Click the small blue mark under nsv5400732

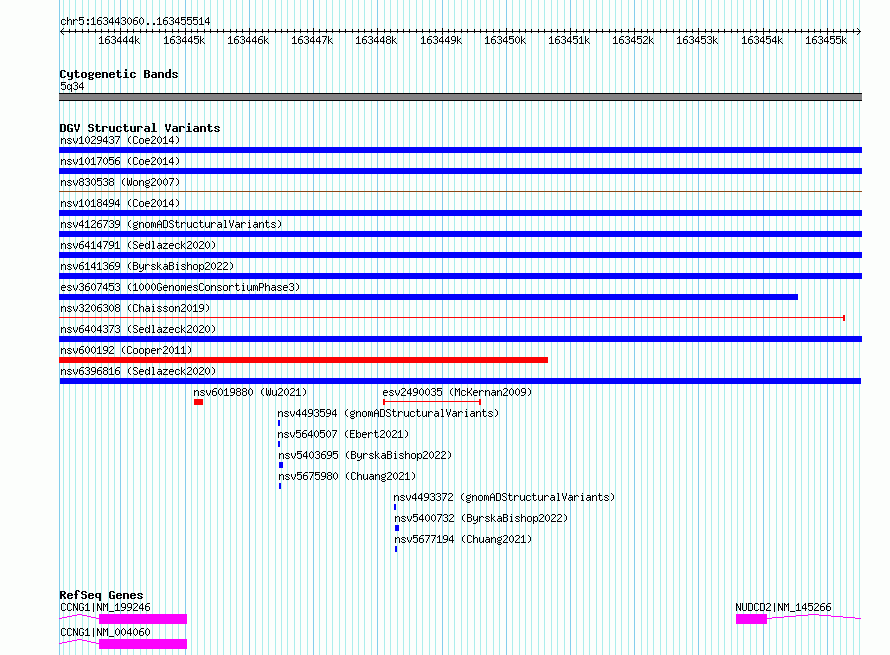pyautogui.click(x=397, y=528)
